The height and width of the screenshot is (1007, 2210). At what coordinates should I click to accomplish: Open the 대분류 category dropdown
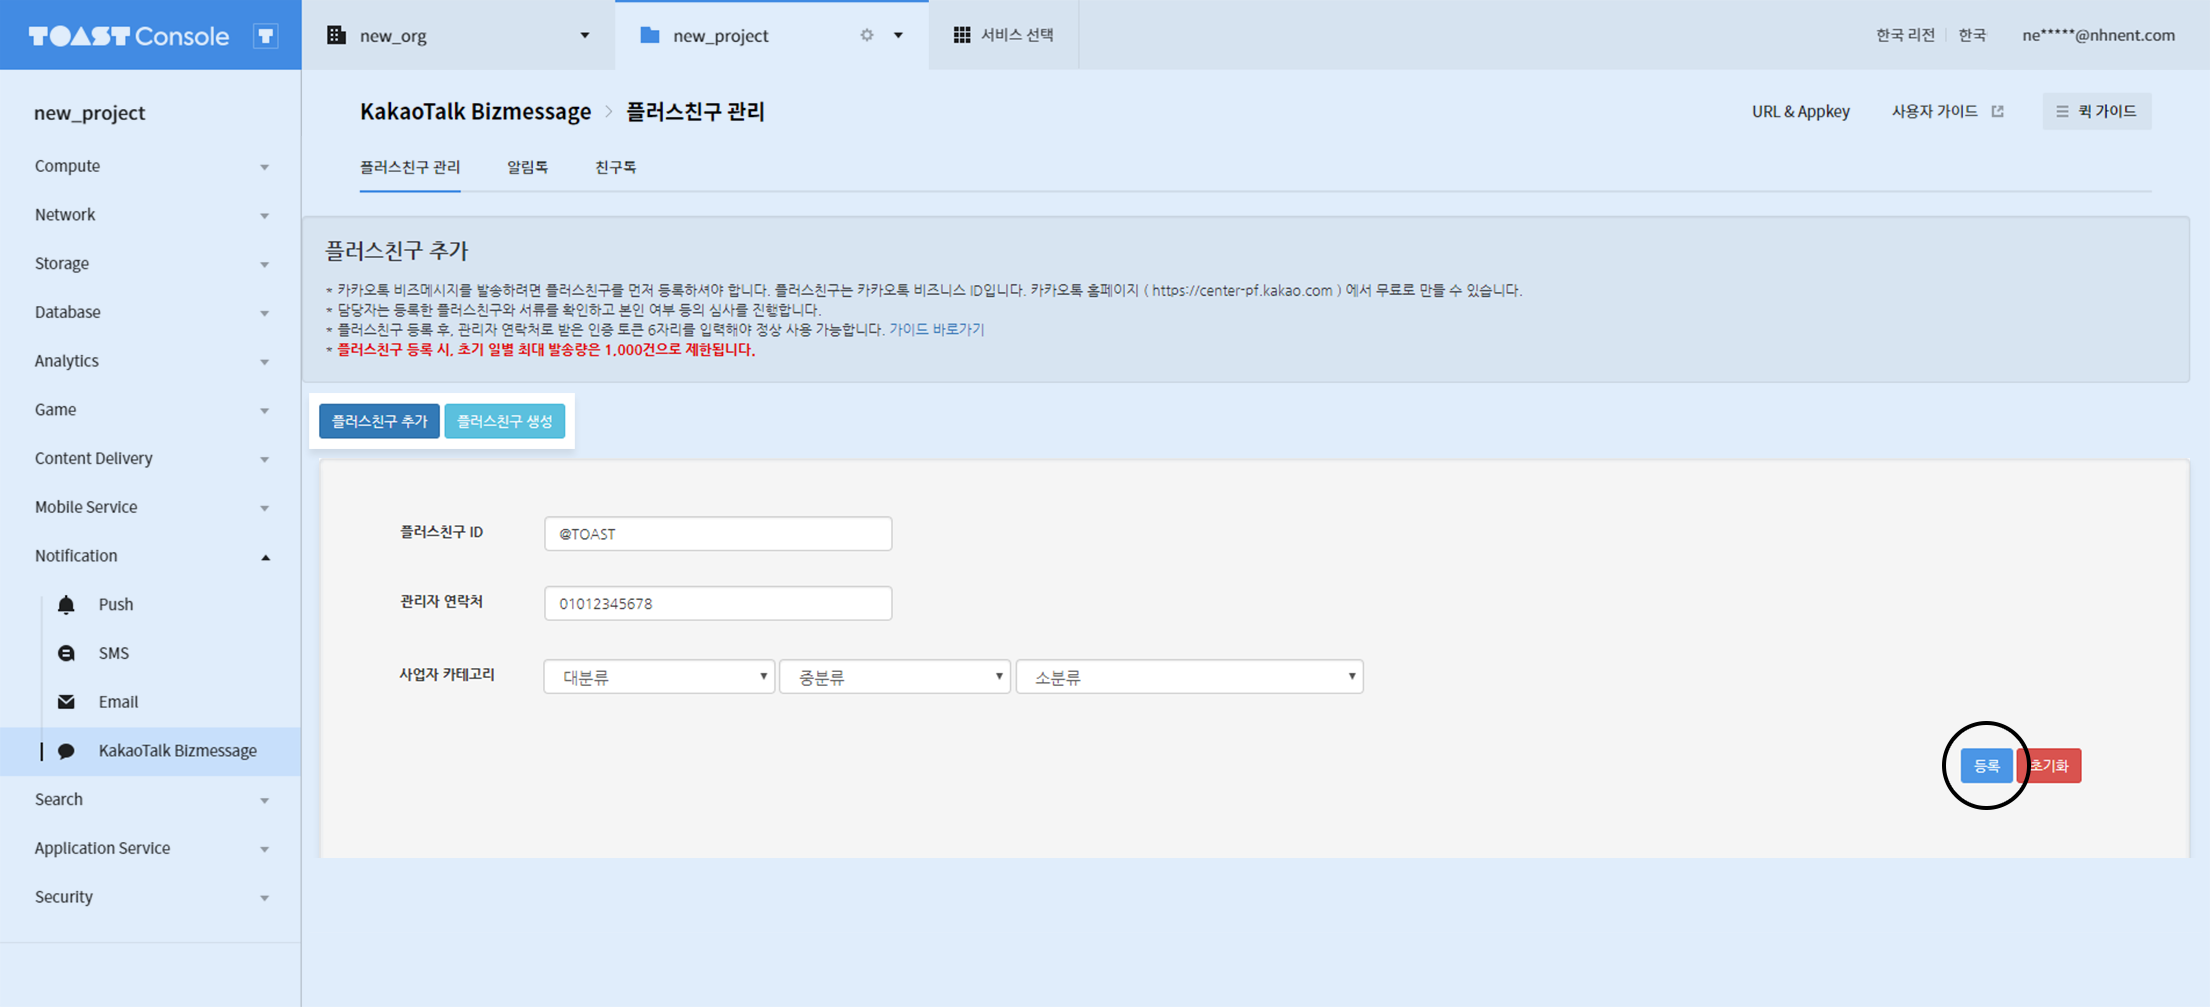point(659,677)
